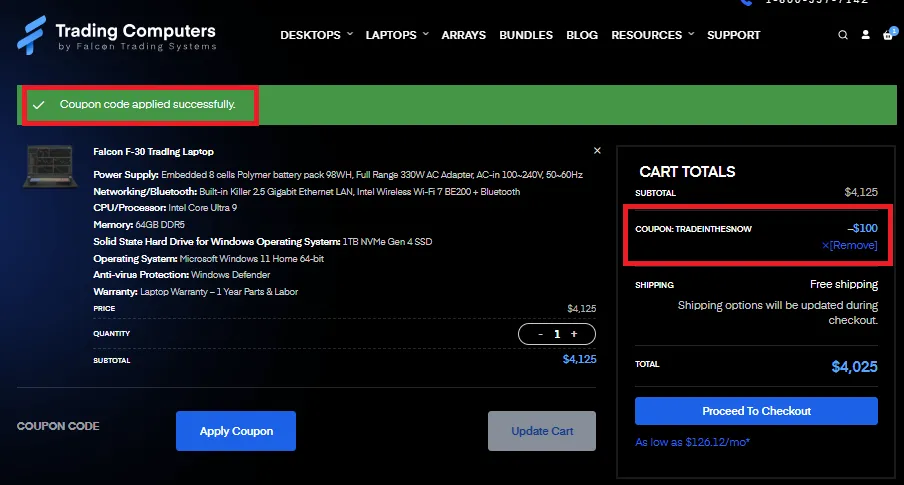The image size is (904, 485).
Task: Click 'Anti-virus Protection: Windows Defender' line
Action: 182,275
